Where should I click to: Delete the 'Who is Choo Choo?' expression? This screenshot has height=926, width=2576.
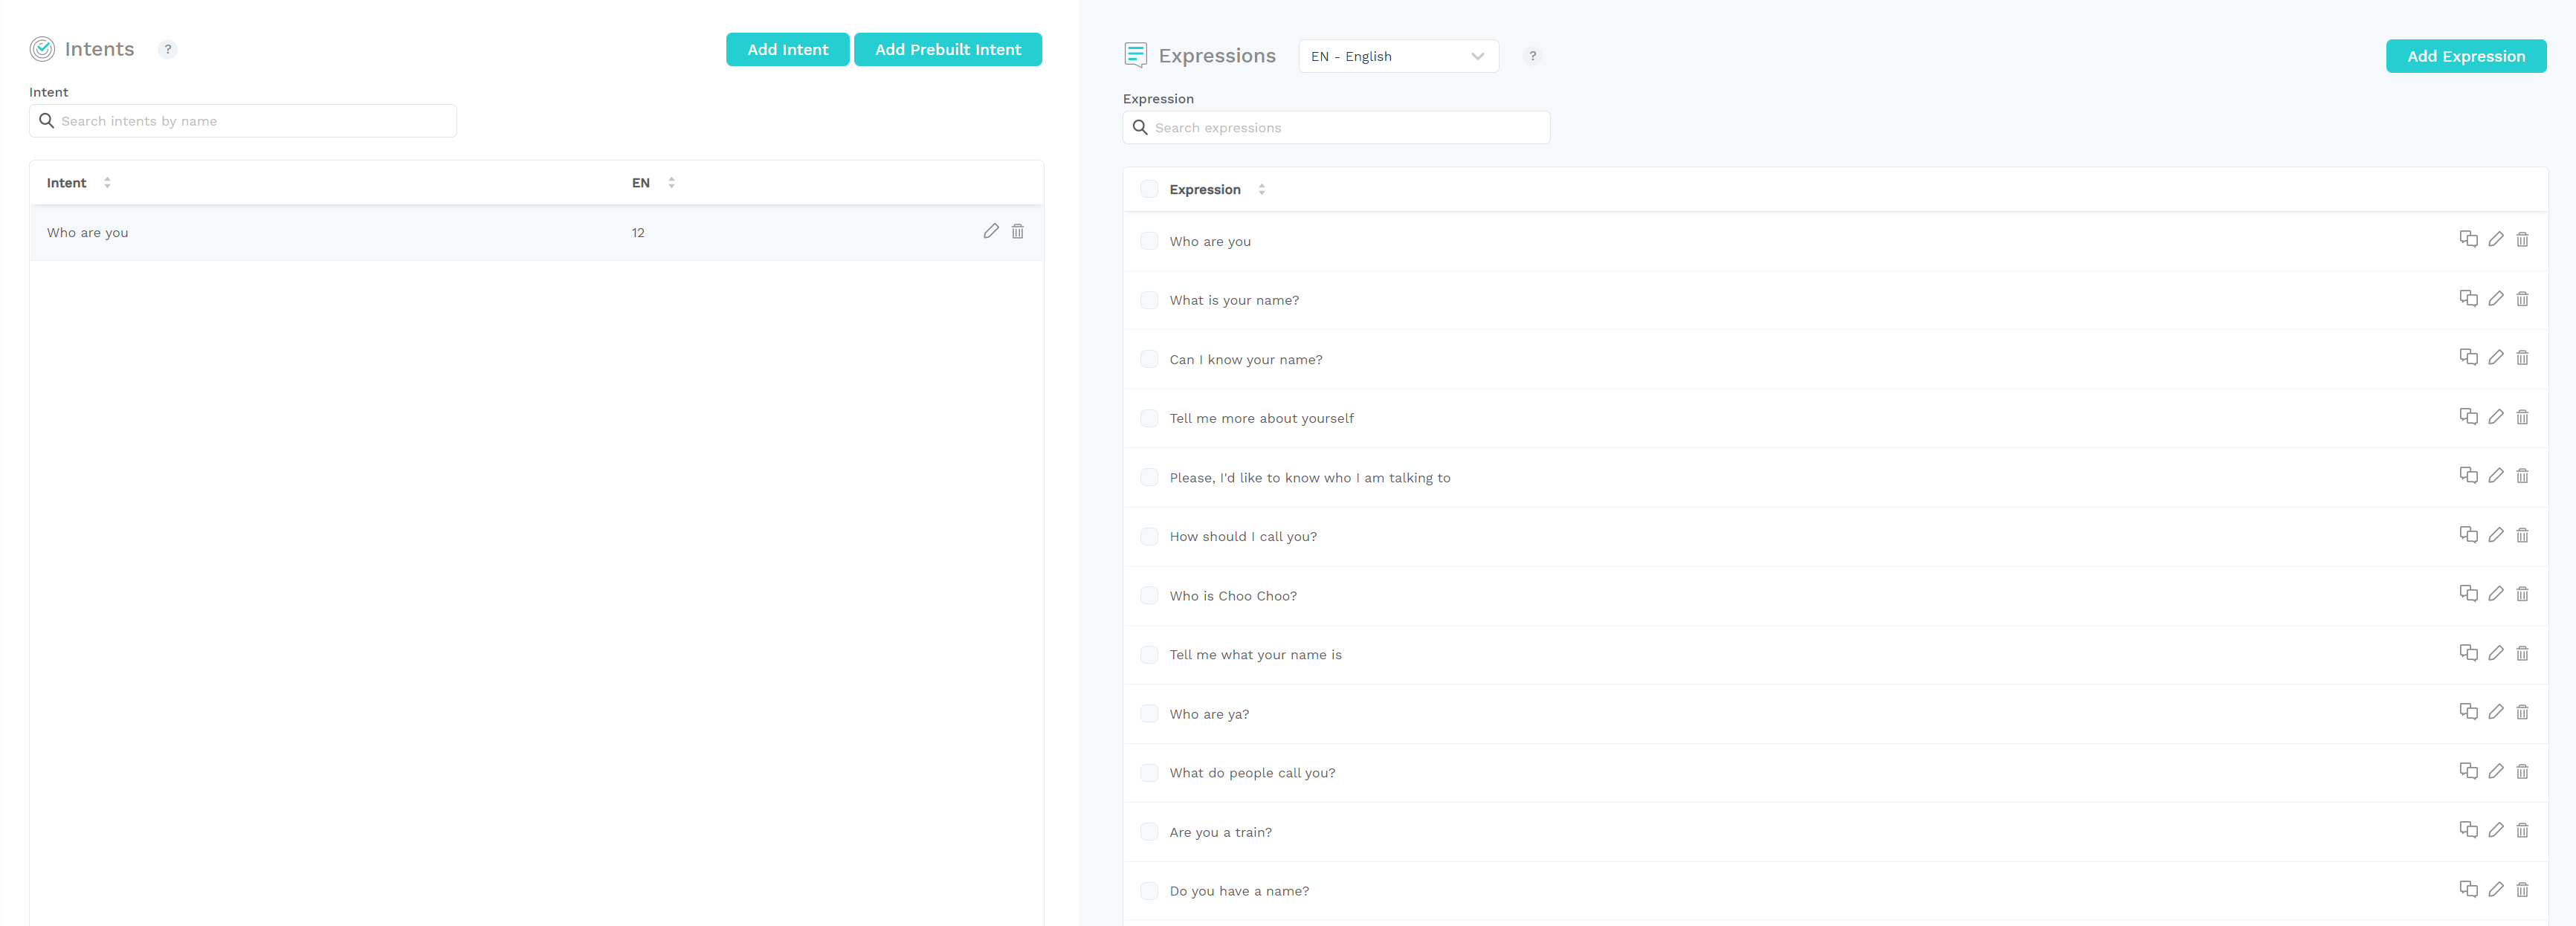tap(2522, 593)
